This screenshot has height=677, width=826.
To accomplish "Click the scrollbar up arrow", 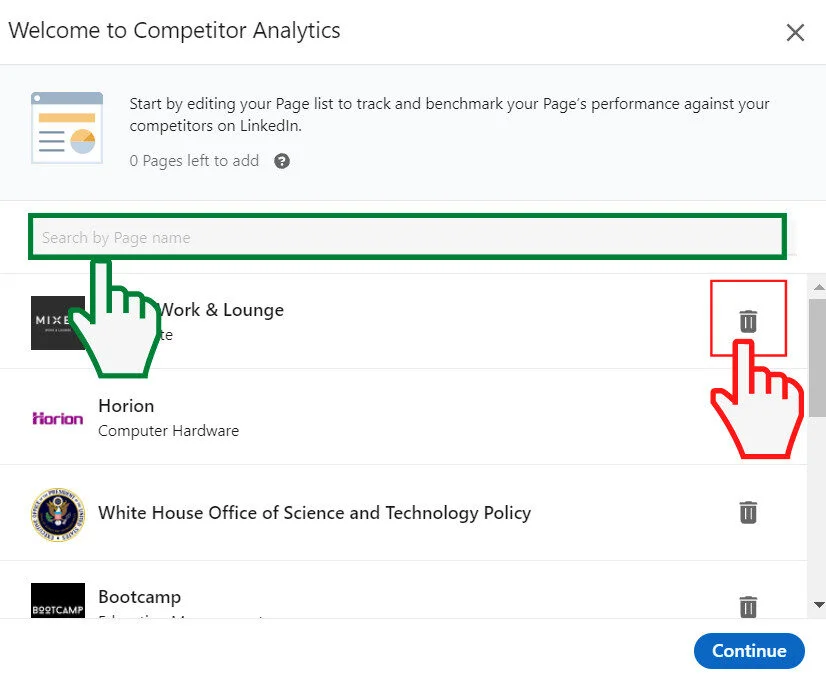I will (x=818, y=288).
